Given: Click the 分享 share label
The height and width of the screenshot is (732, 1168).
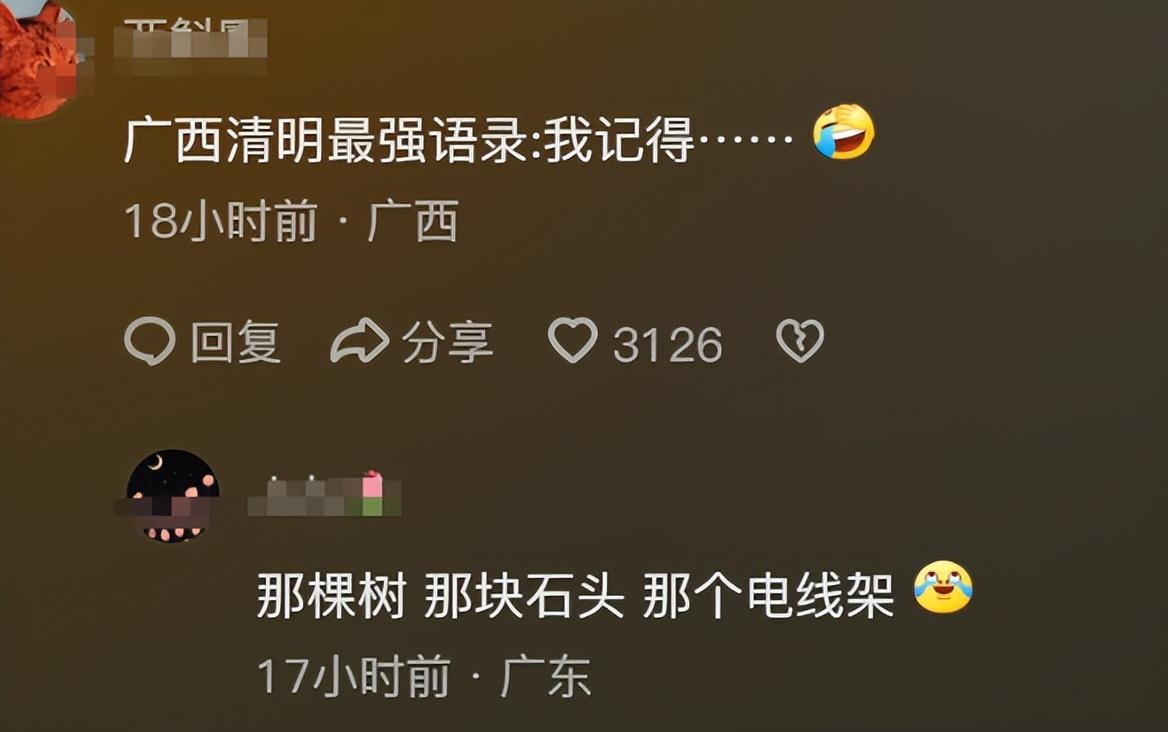Looking at the screenshot, I should [448, 343].
